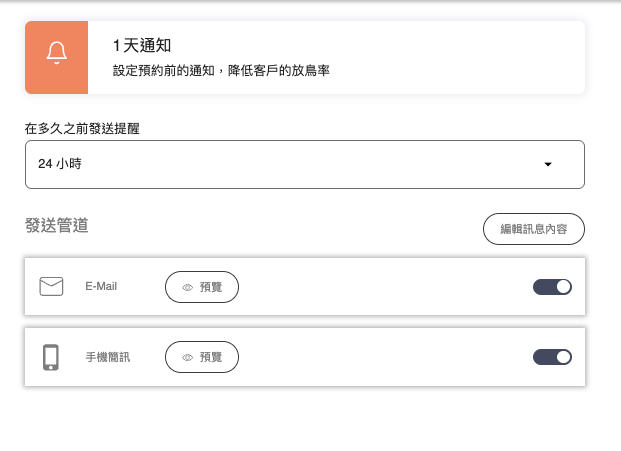Viewport: 621px width, 451px height.
Task: Click the dropdown arrow of reminder time
Action: (547, 164)
